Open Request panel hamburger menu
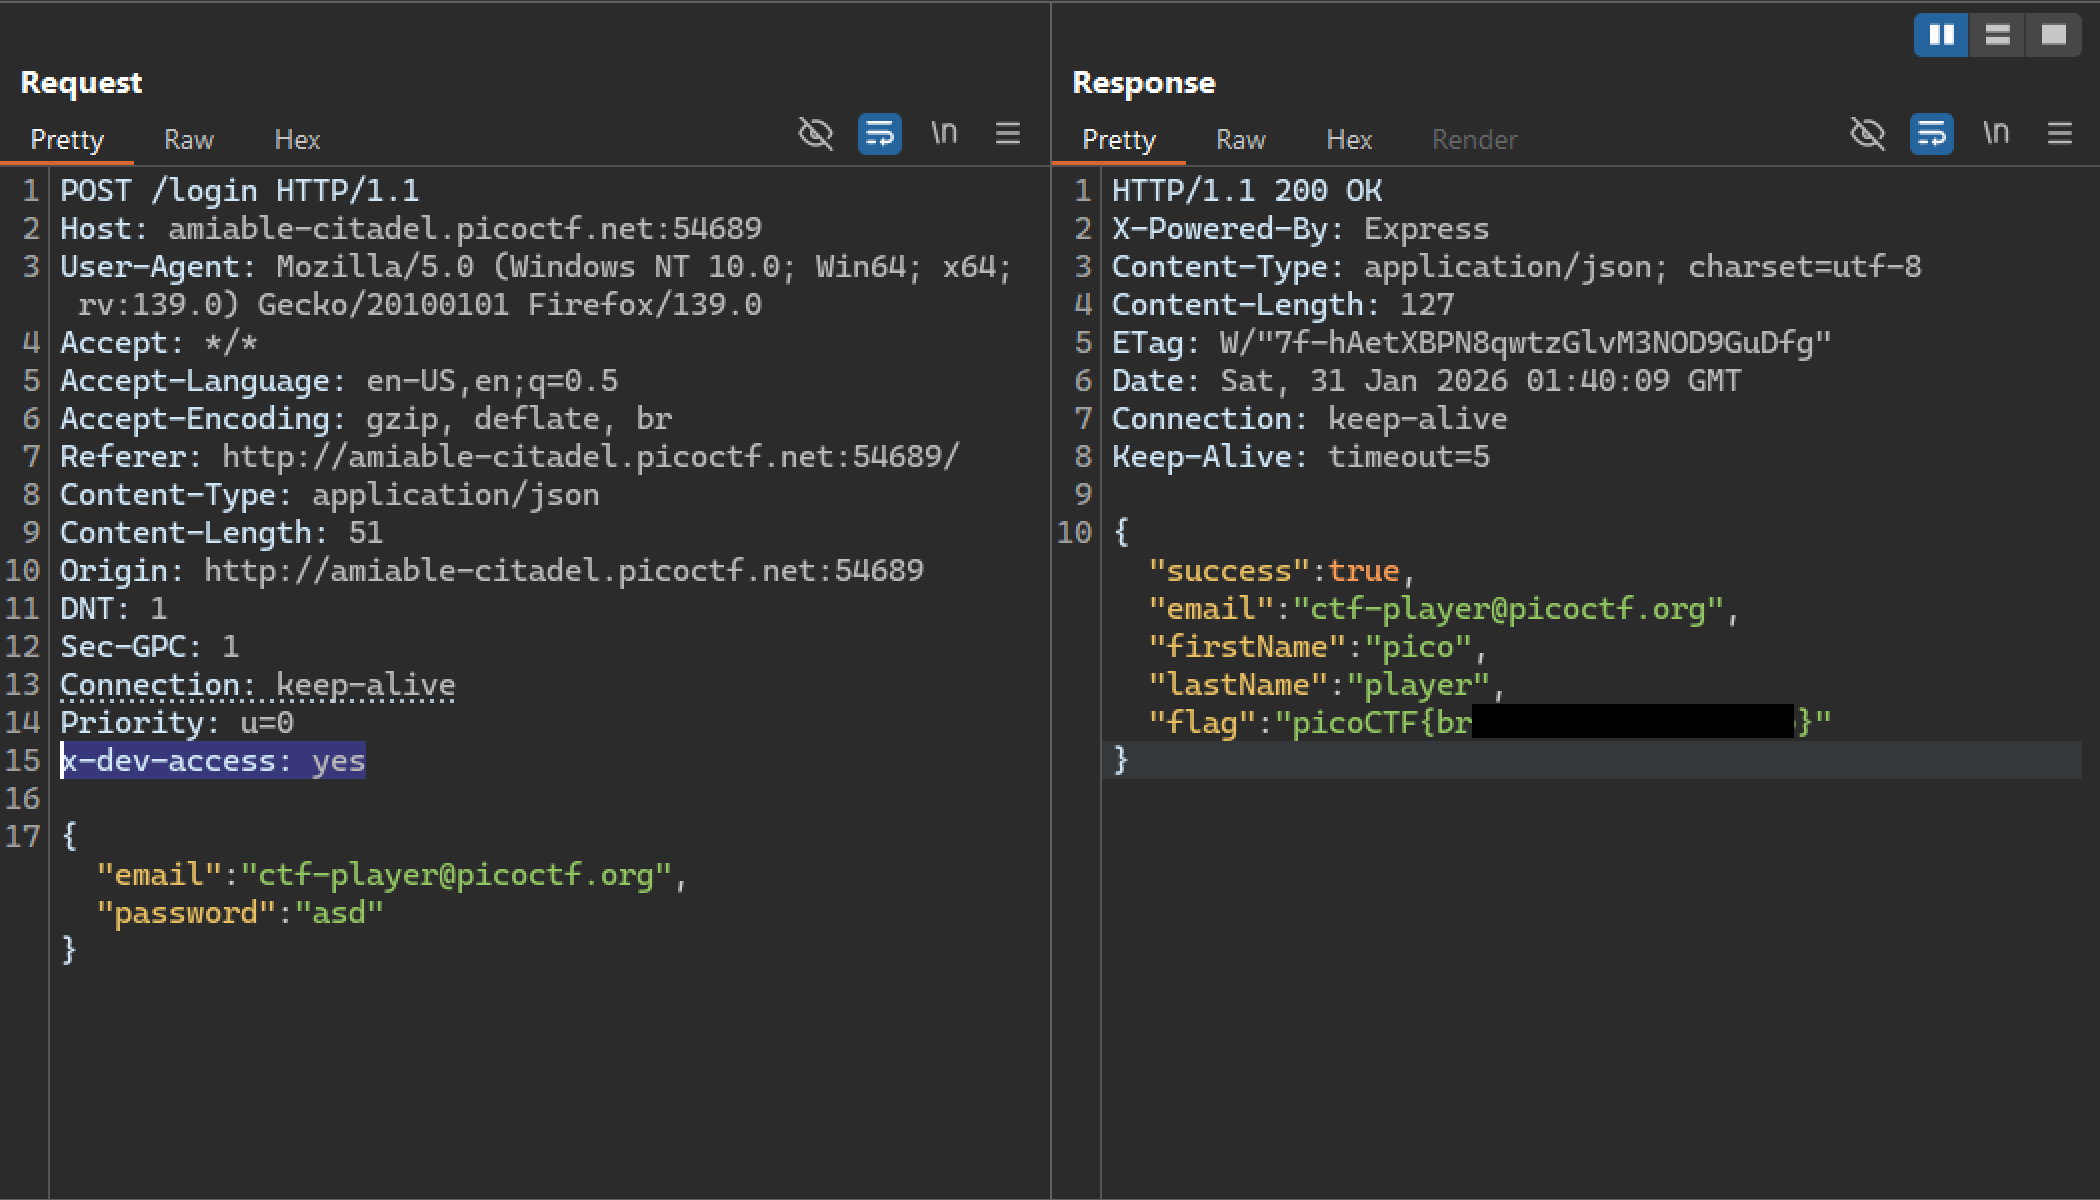The width and height of the screenshot is (2100, 1200). (1008, 133)
